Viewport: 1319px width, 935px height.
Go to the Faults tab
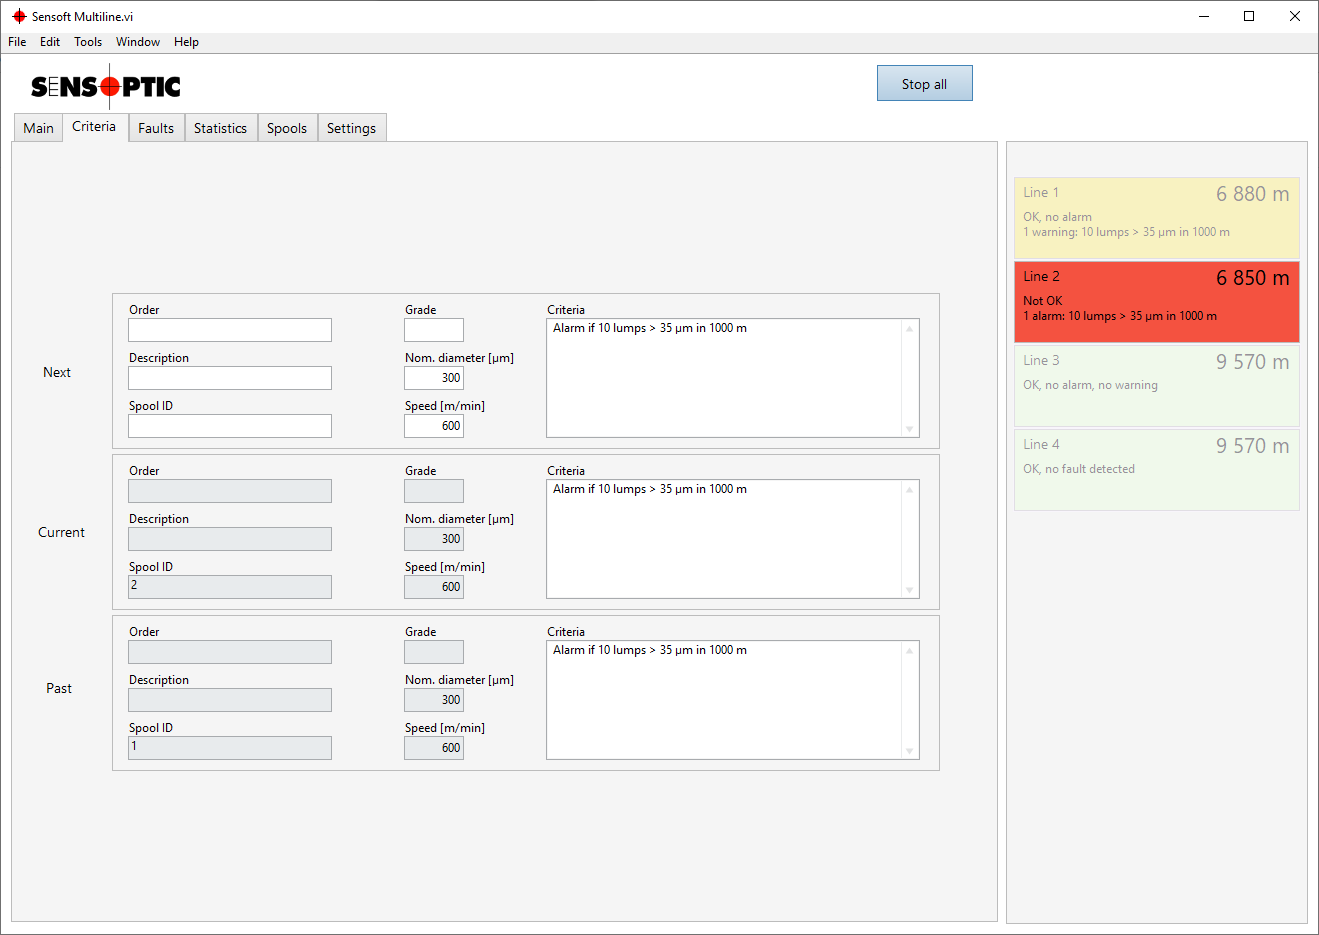pos(156,128)
